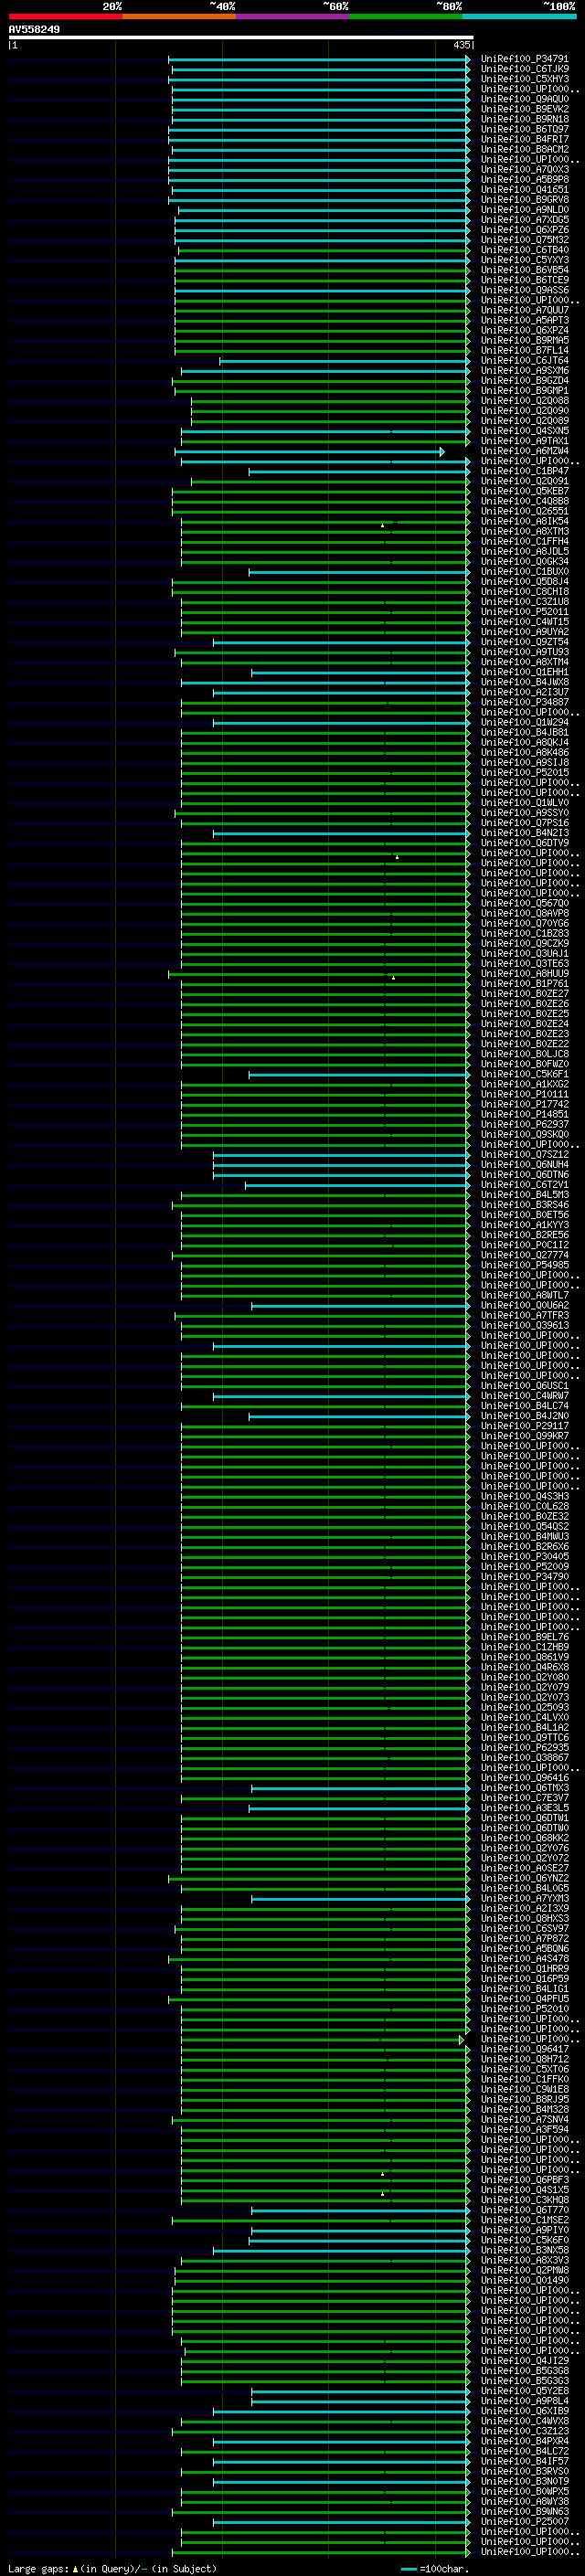Viewport: 585px width, 2576px height.
Task: Select label UniRef100_B8ACM2
Action: point(524,149)
